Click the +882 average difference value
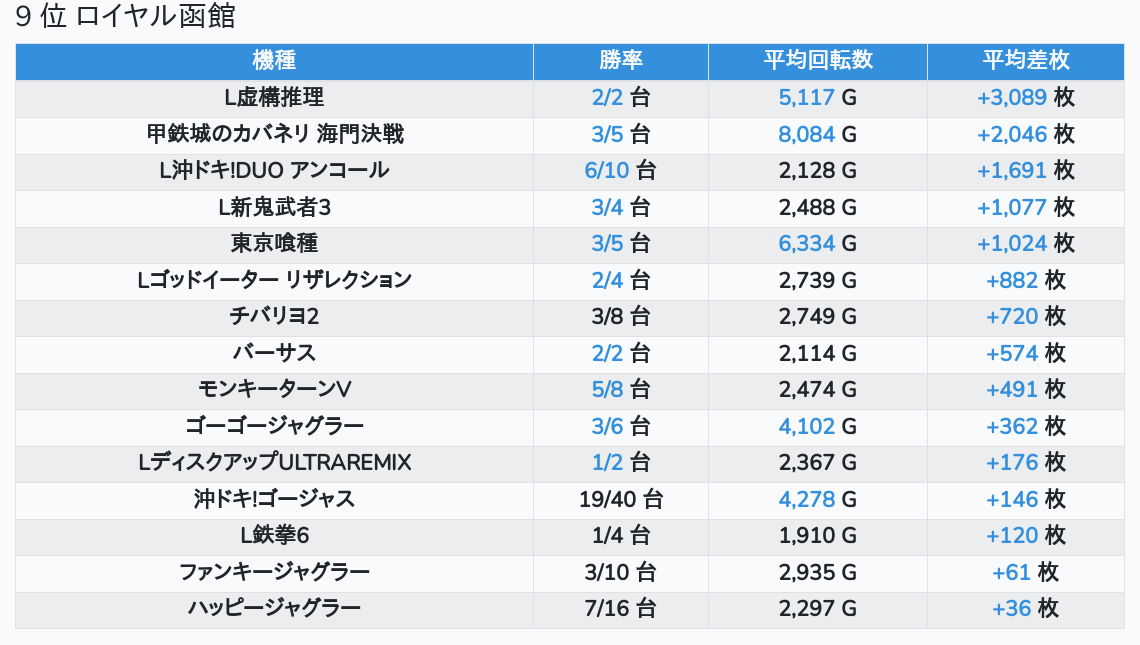The height and width of the screenshot is (645, 1140). coord(1012,280)
